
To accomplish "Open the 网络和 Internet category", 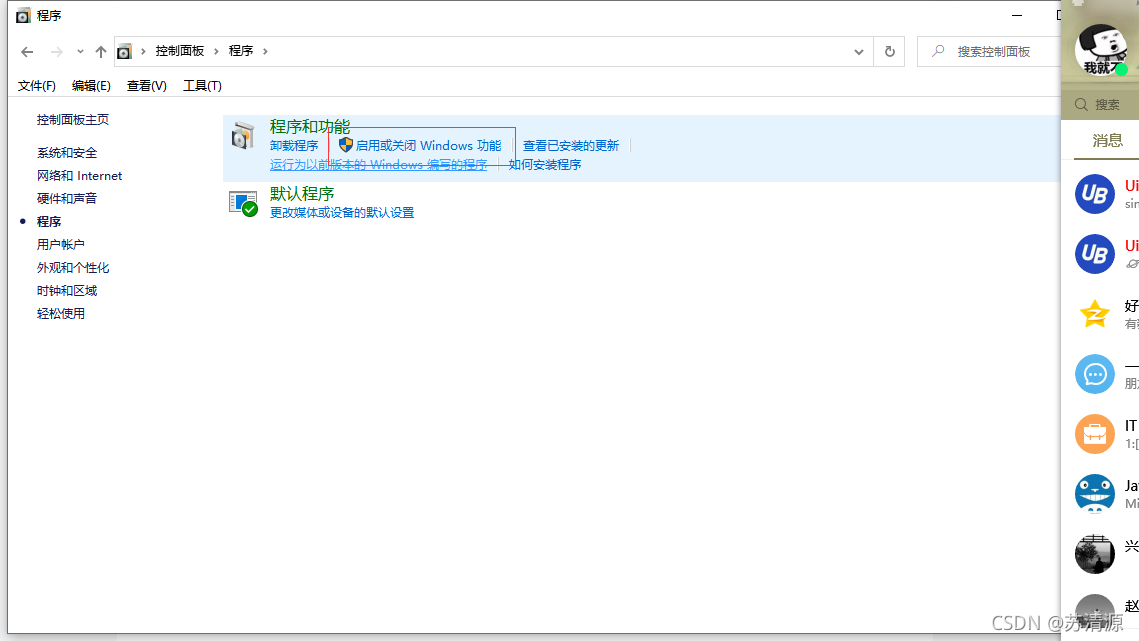I will tap(79, 175).
